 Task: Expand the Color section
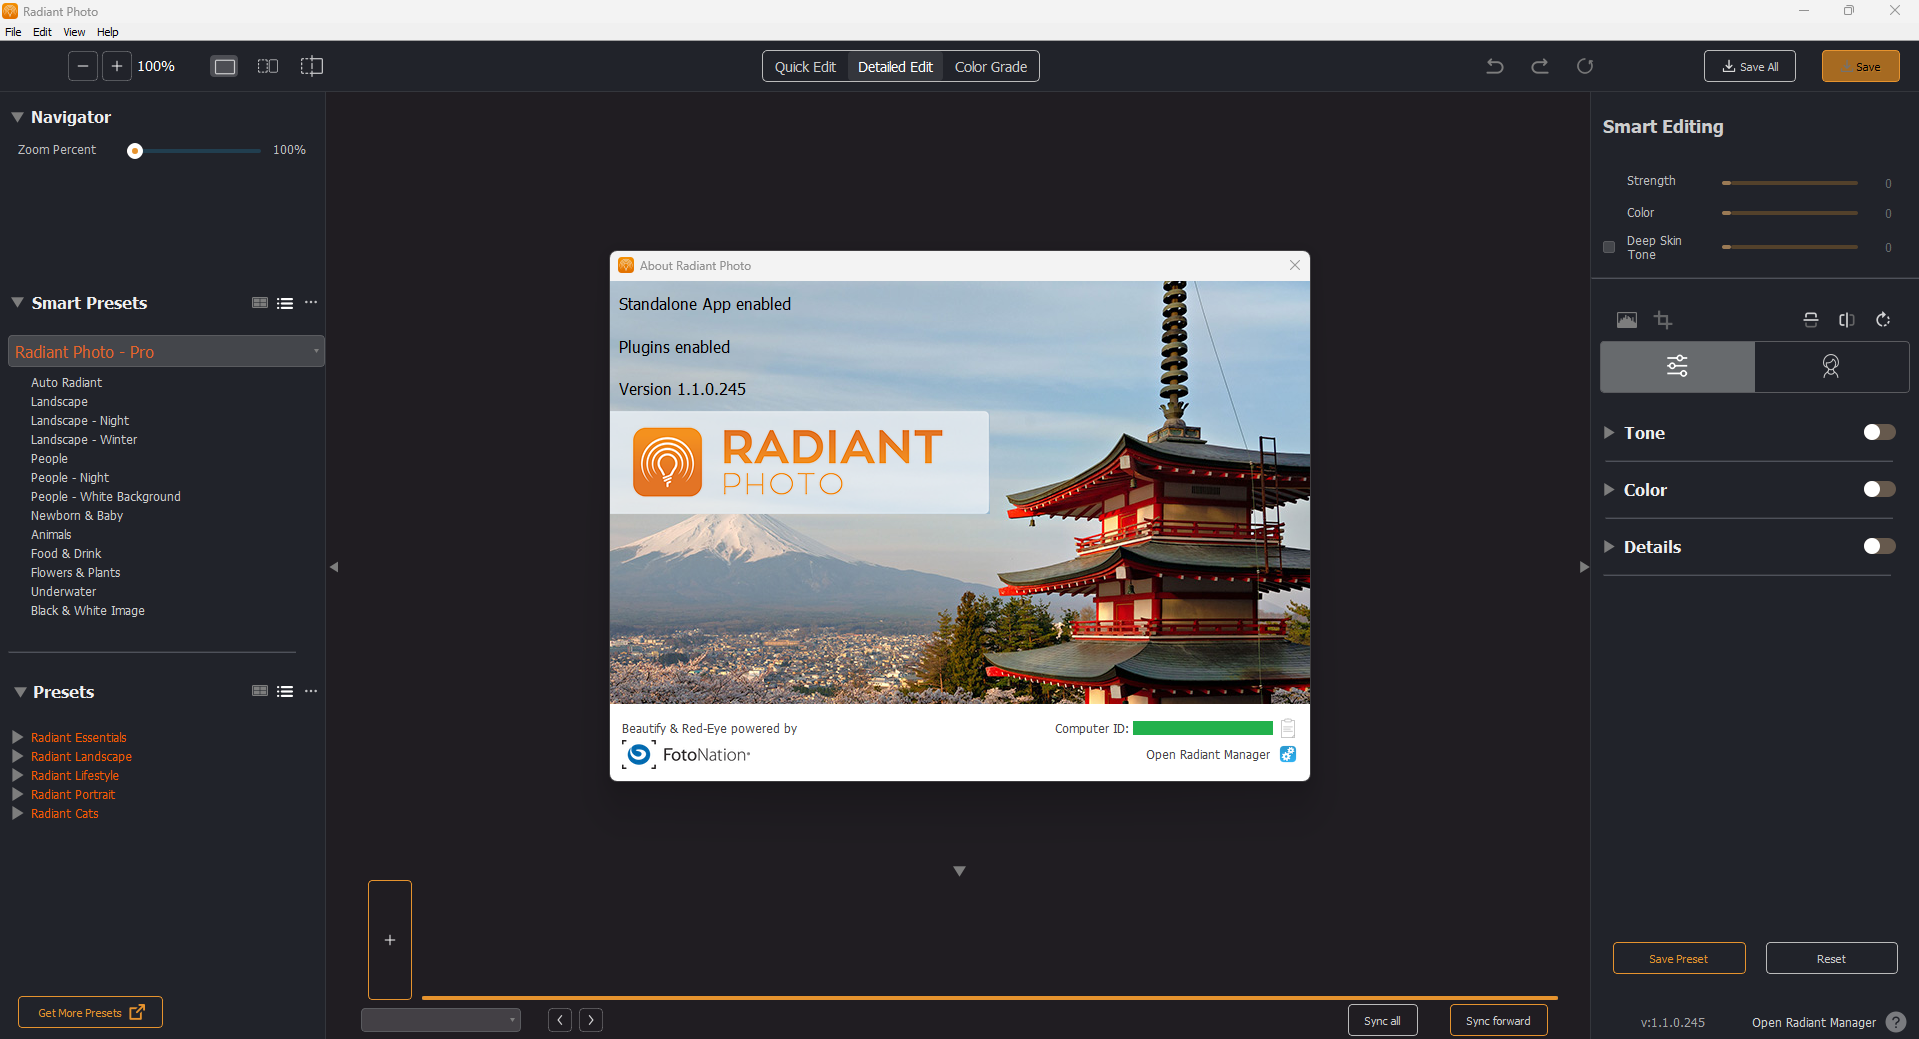pyautogui.click(x=1609, y=489)
